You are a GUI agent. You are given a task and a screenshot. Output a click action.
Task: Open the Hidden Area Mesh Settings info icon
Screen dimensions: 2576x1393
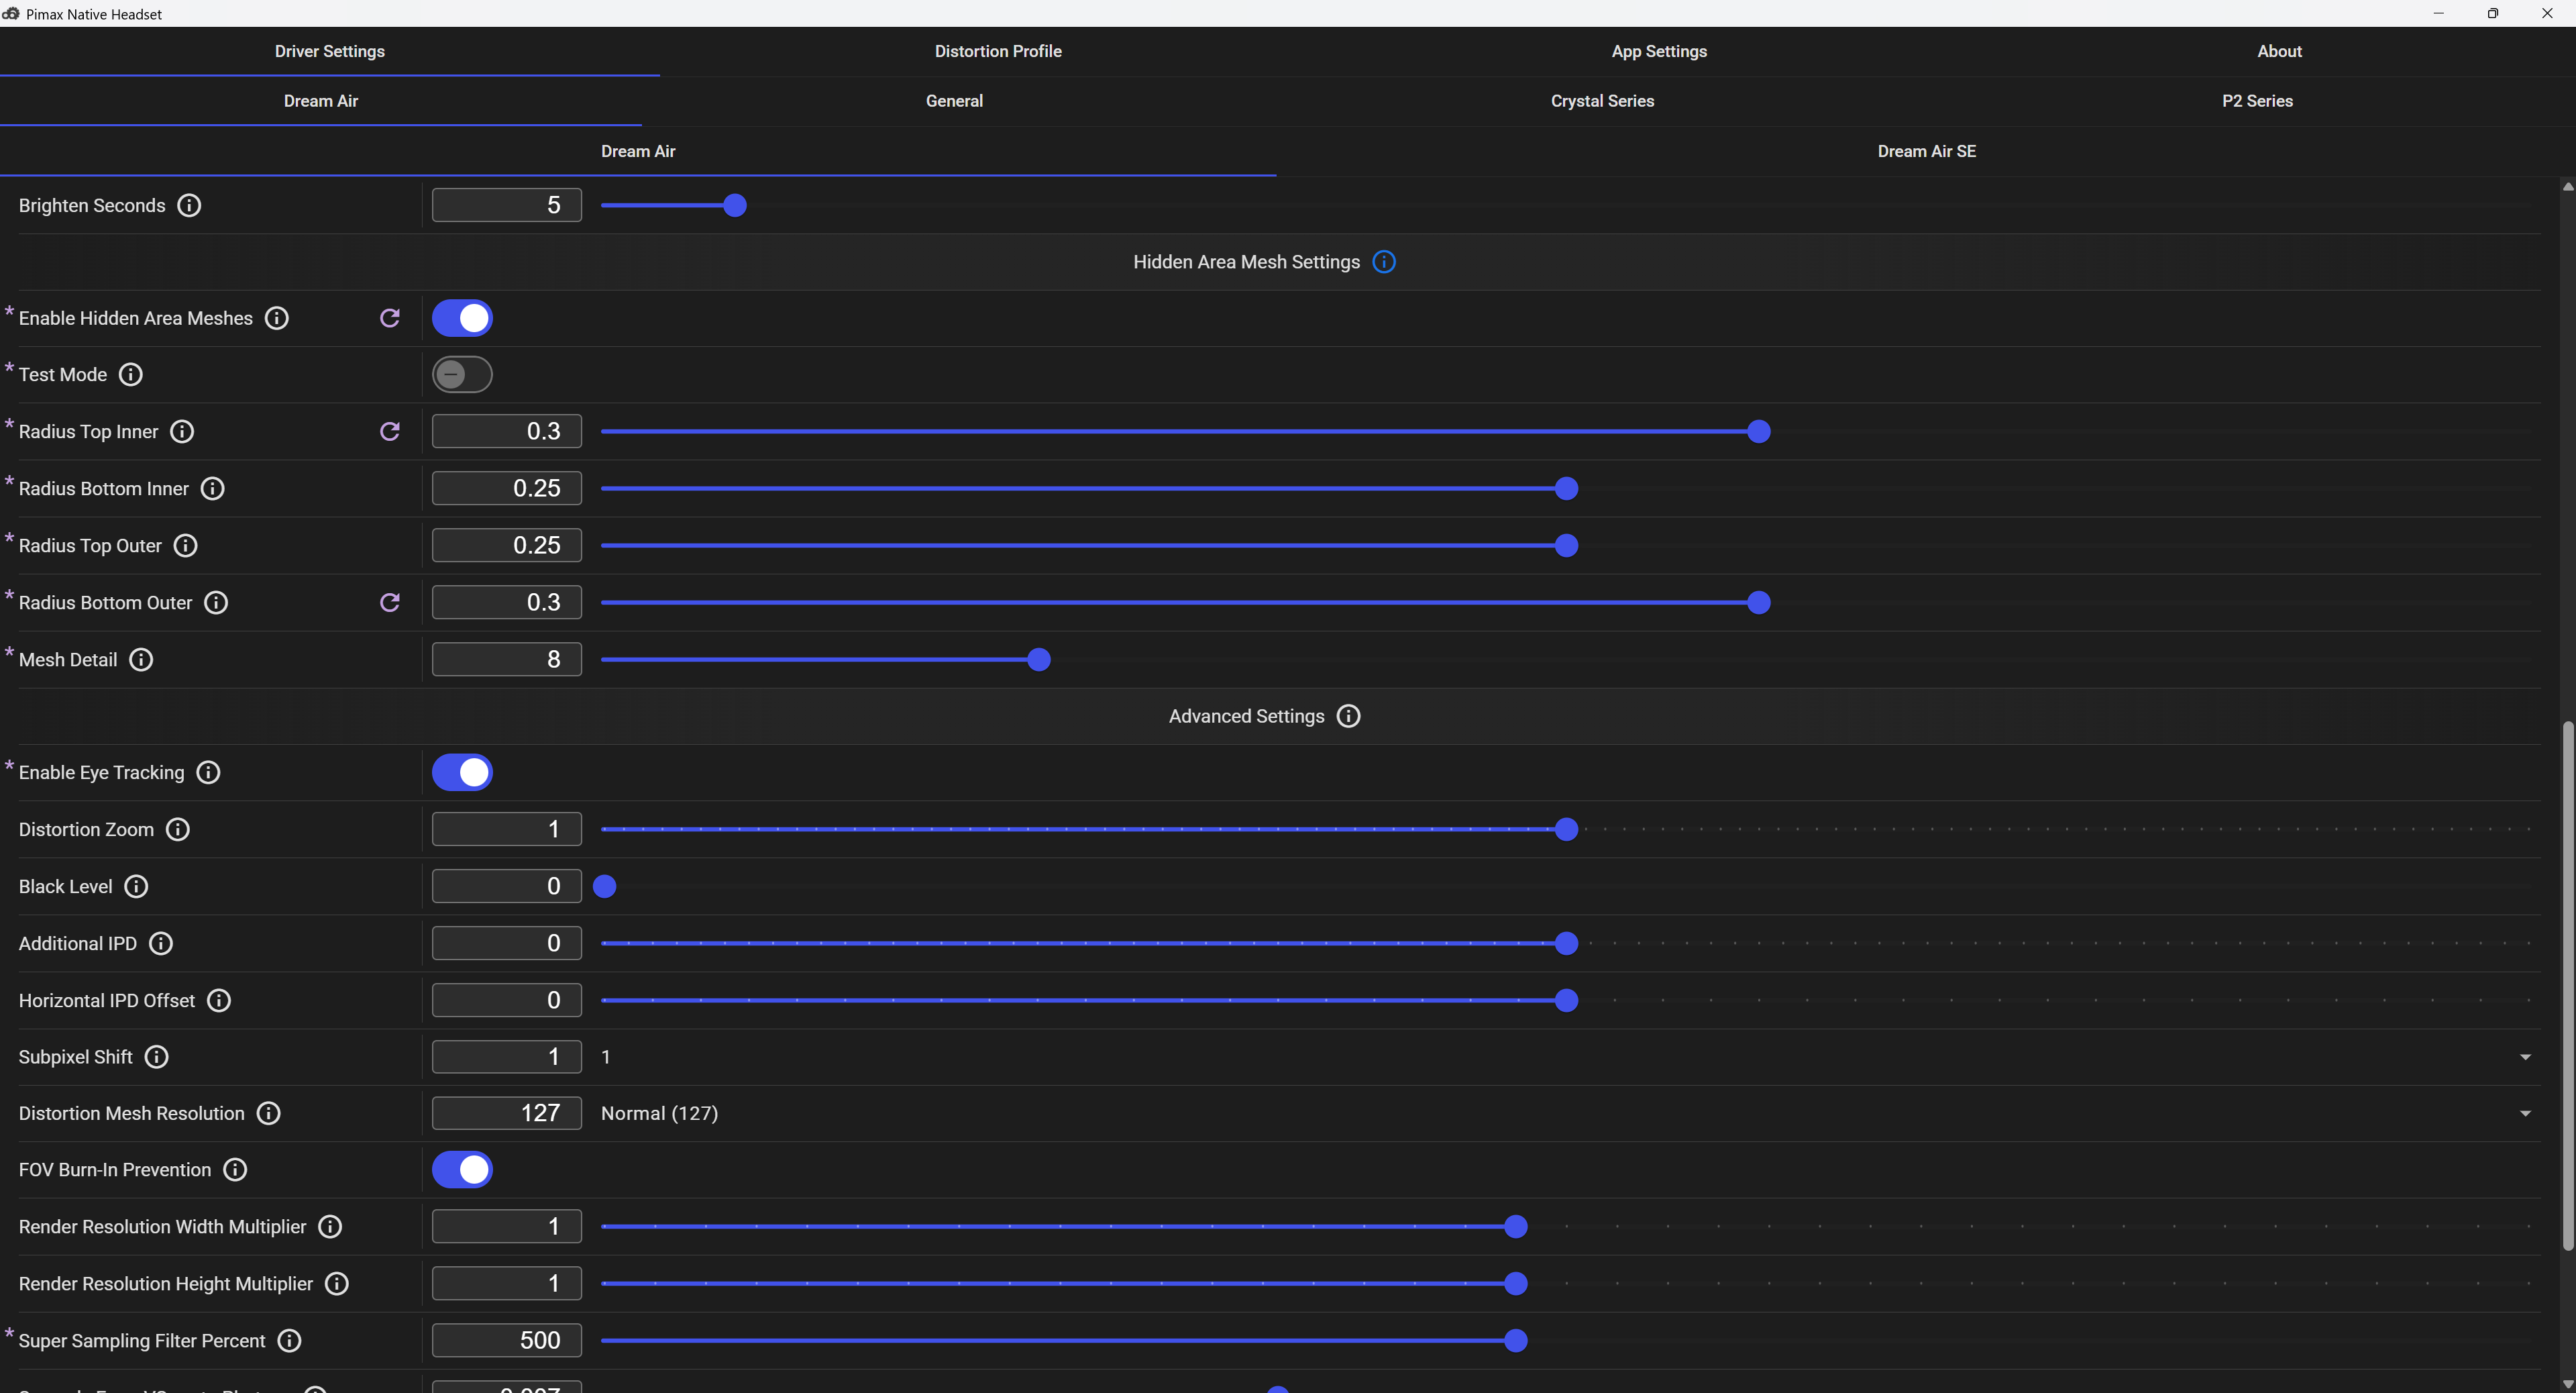[x=1384, y=262]
